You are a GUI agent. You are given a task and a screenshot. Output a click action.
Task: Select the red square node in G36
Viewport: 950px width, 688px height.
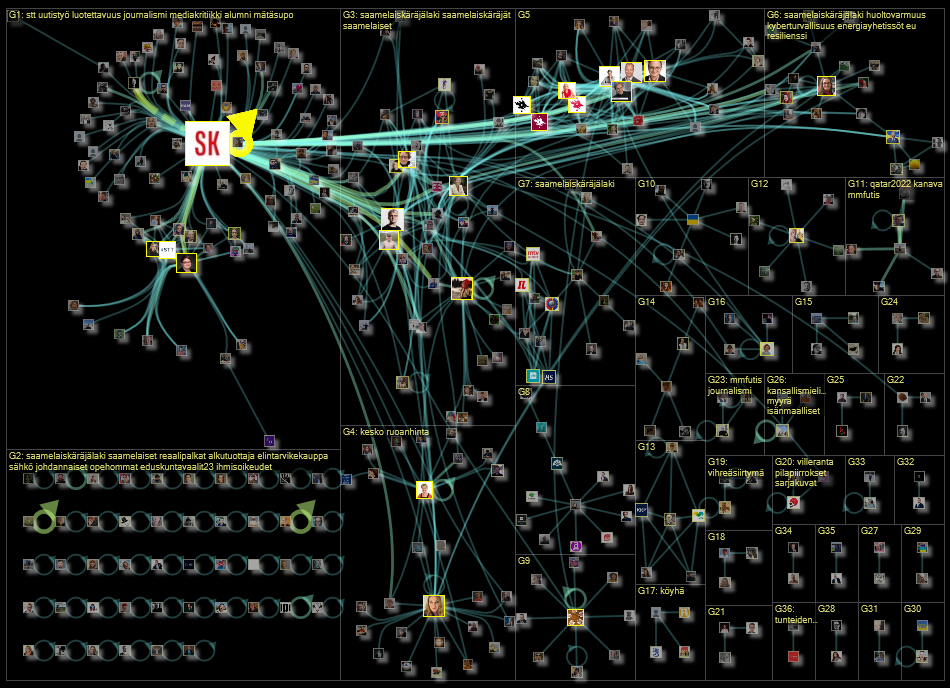click(793, 657)
